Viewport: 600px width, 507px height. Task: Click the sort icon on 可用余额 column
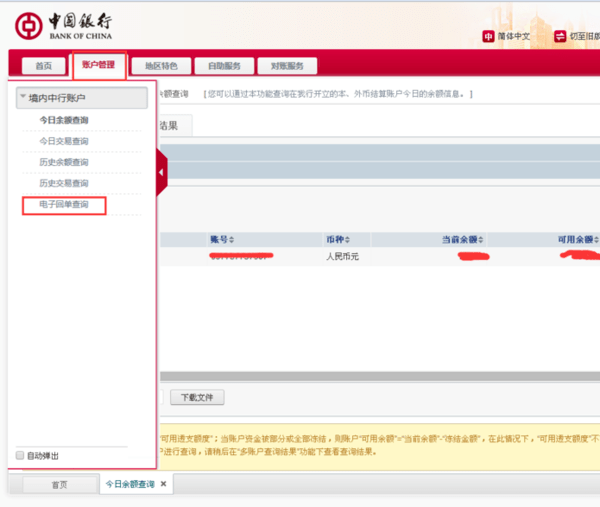click(596, 240)
